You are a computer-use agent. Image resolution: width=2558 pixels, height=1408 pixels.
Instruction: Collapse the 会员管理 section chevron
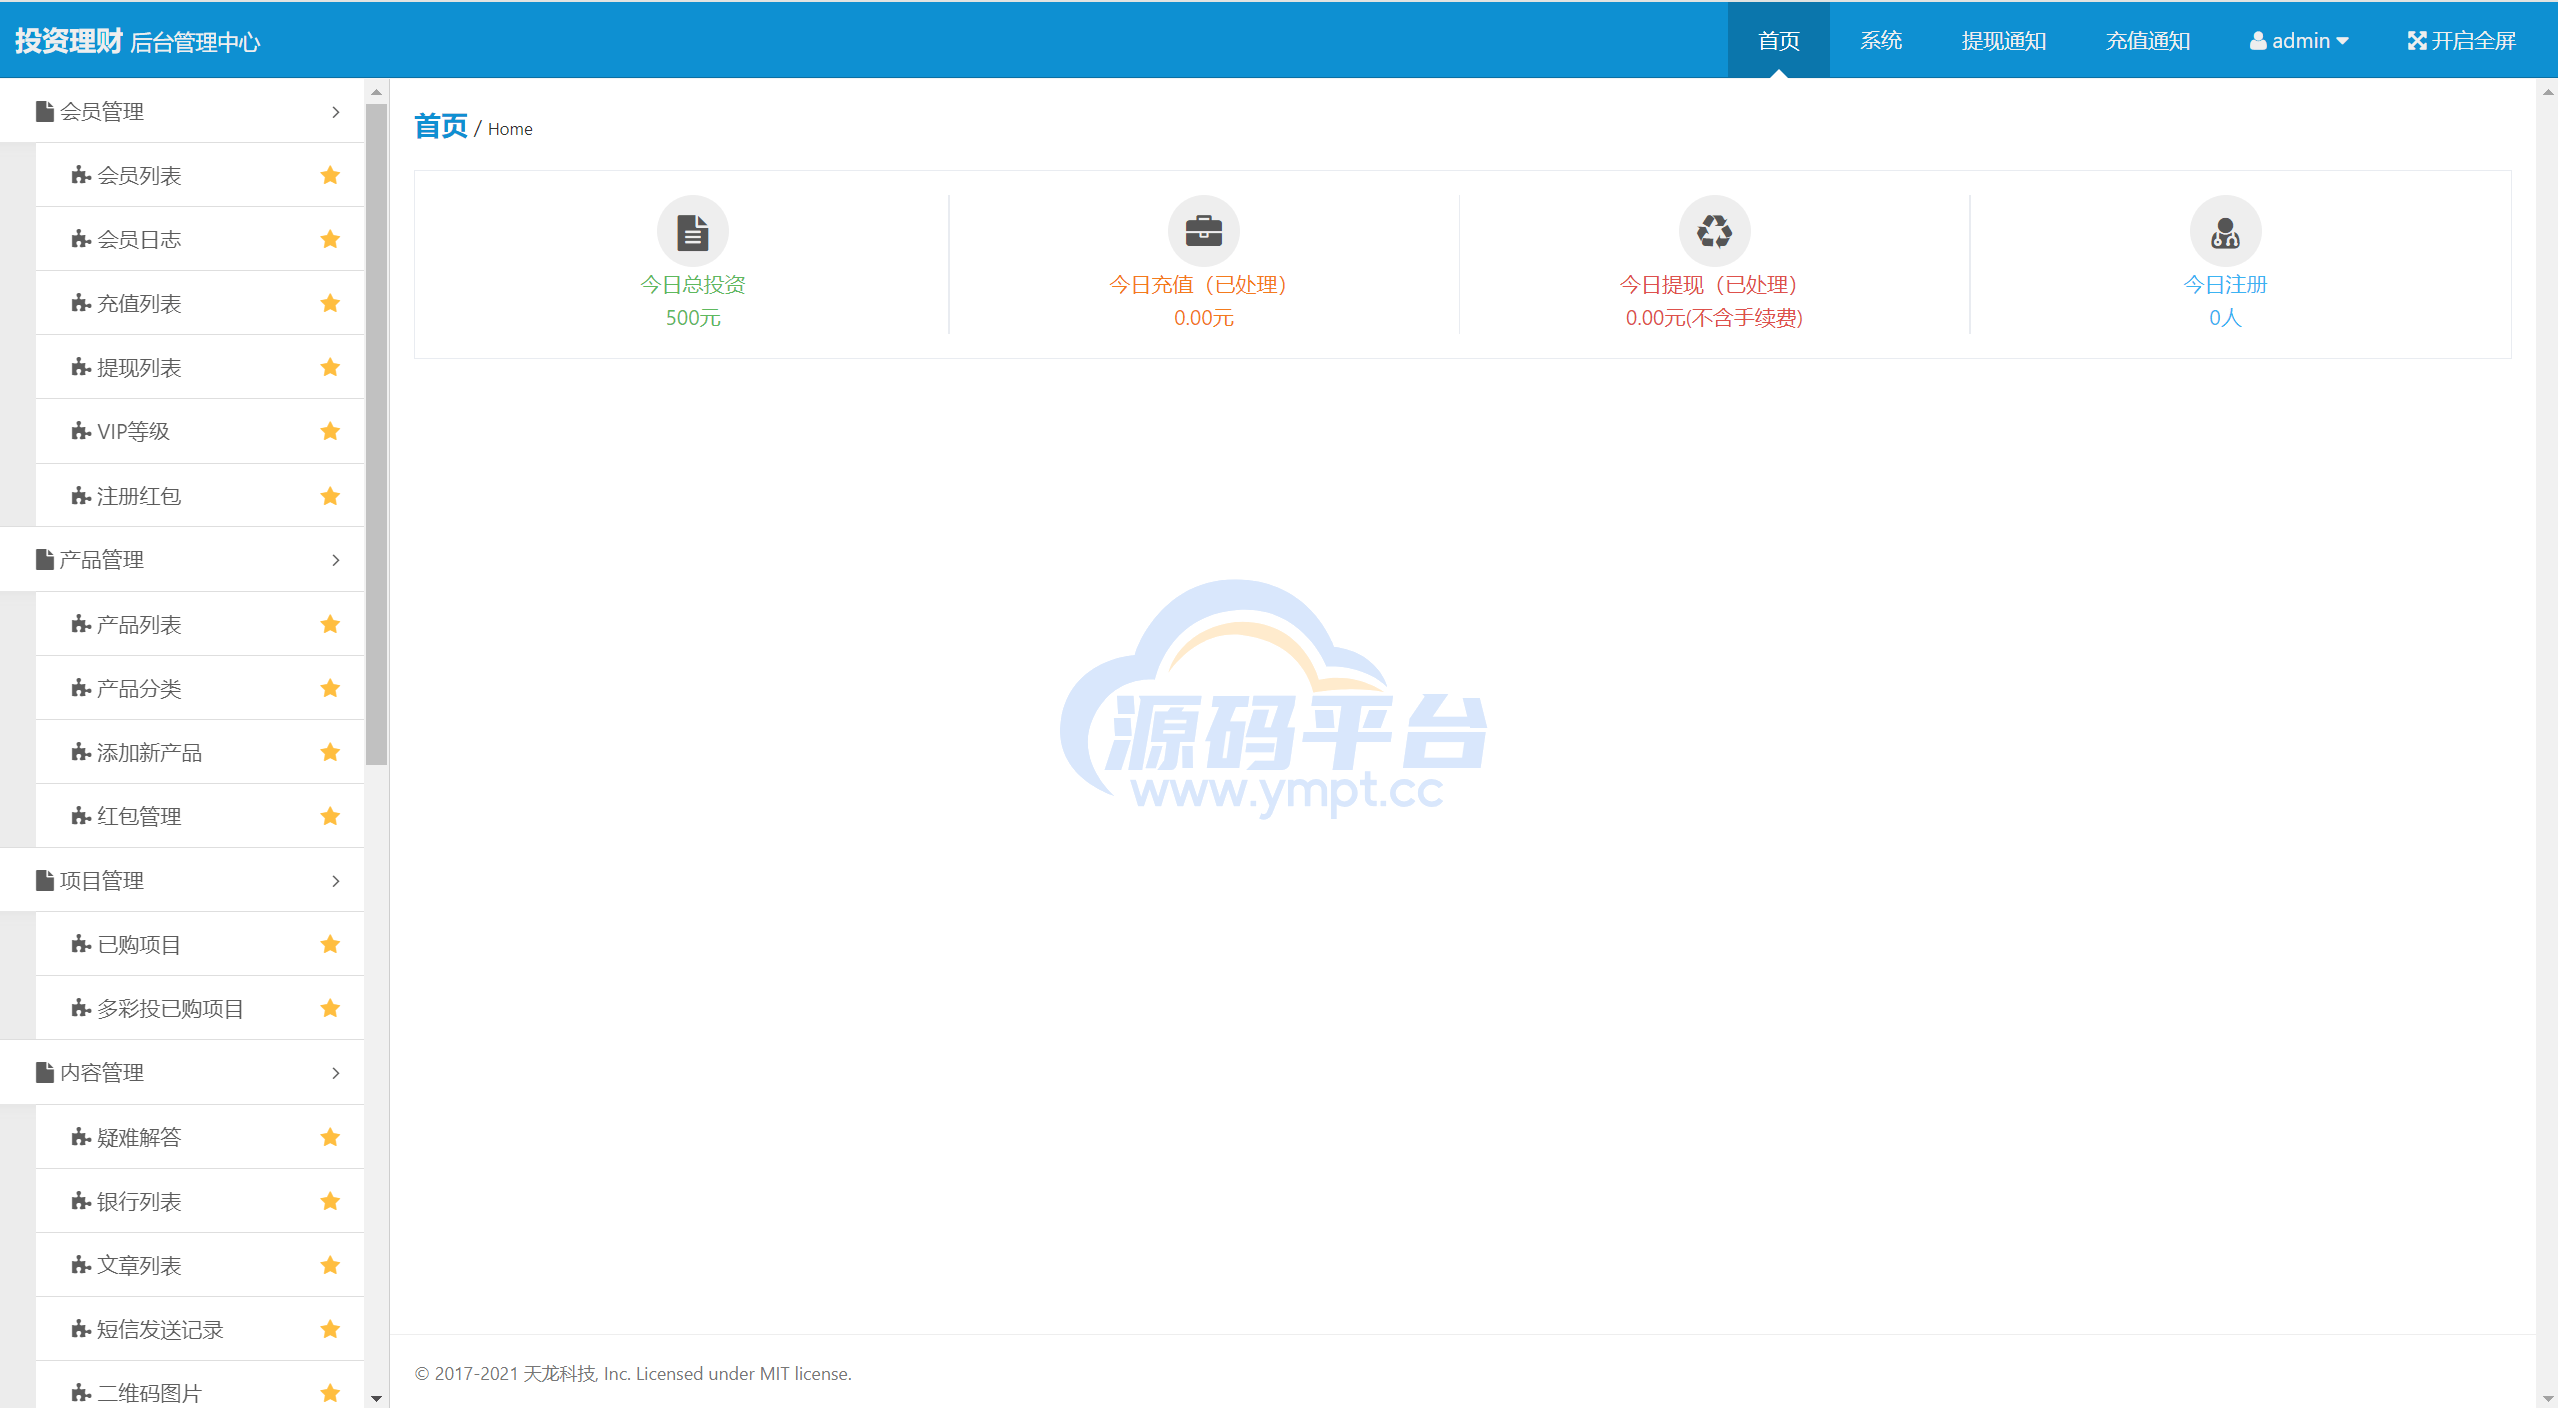(336, 112)
